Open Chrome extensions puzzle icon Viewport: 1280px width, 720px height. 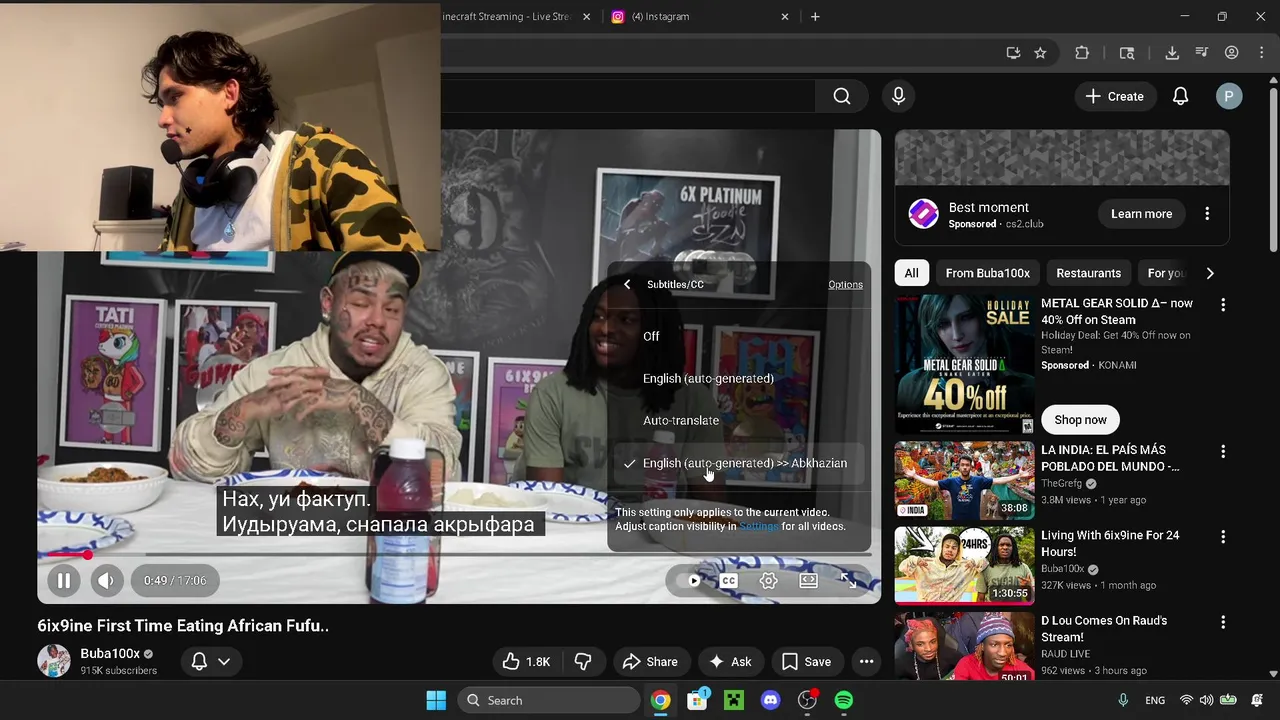pos(1082,53)
